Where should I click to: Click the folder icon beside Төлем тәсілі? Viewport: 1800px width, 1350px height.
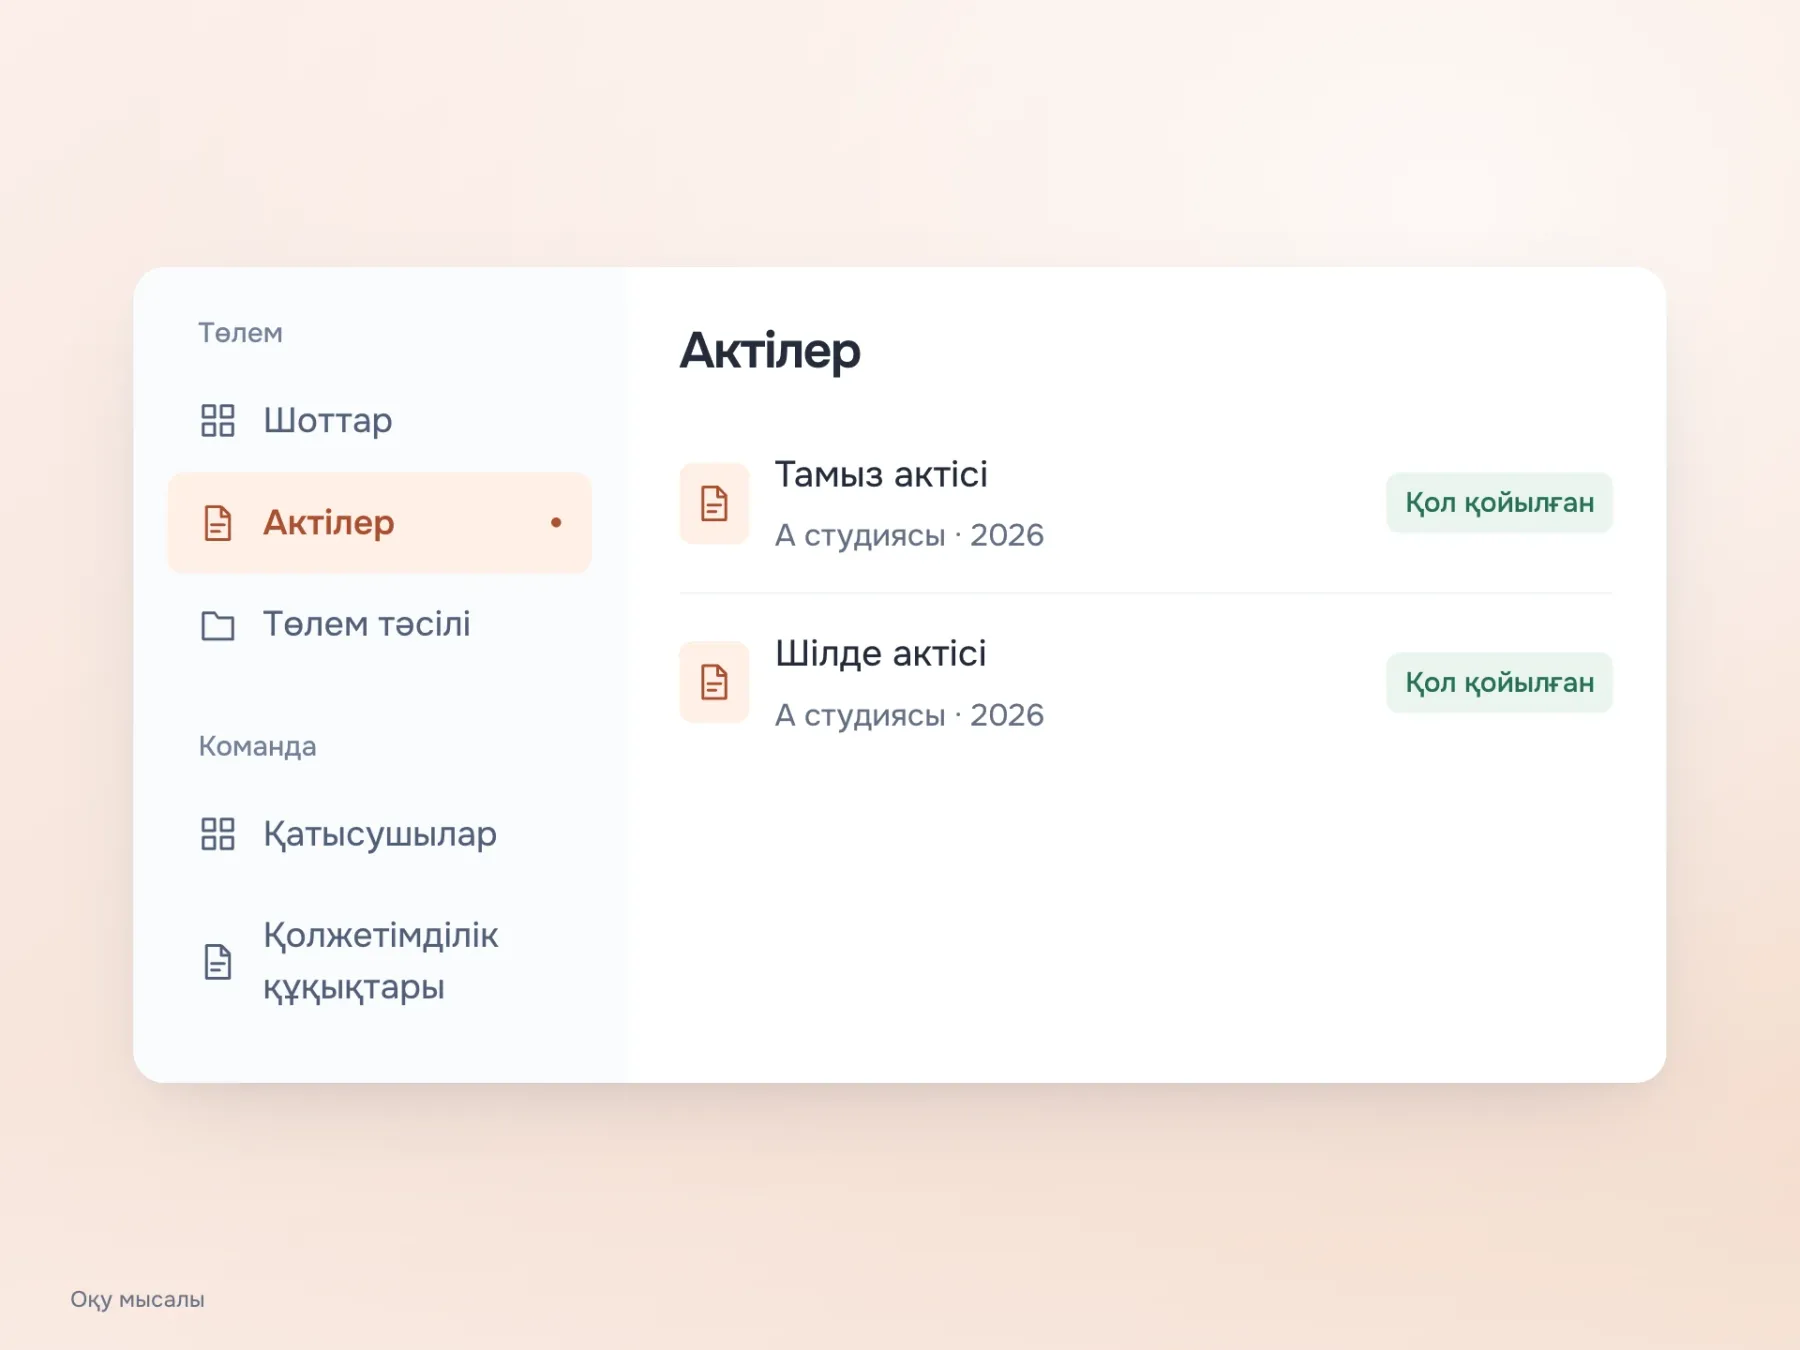pos(217,626)
